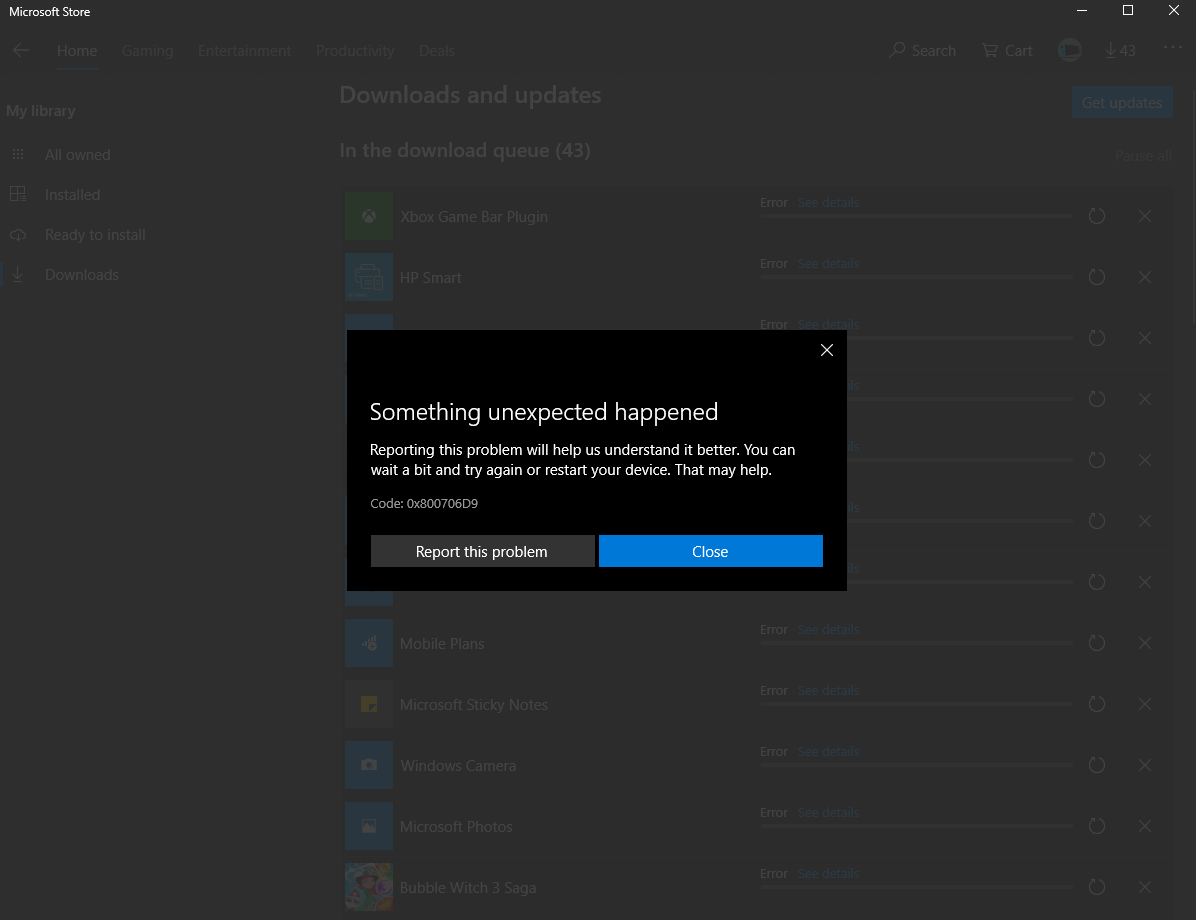Minimize the Microsoft Store window
The image size is (1196, 920).
point(1082,10)
